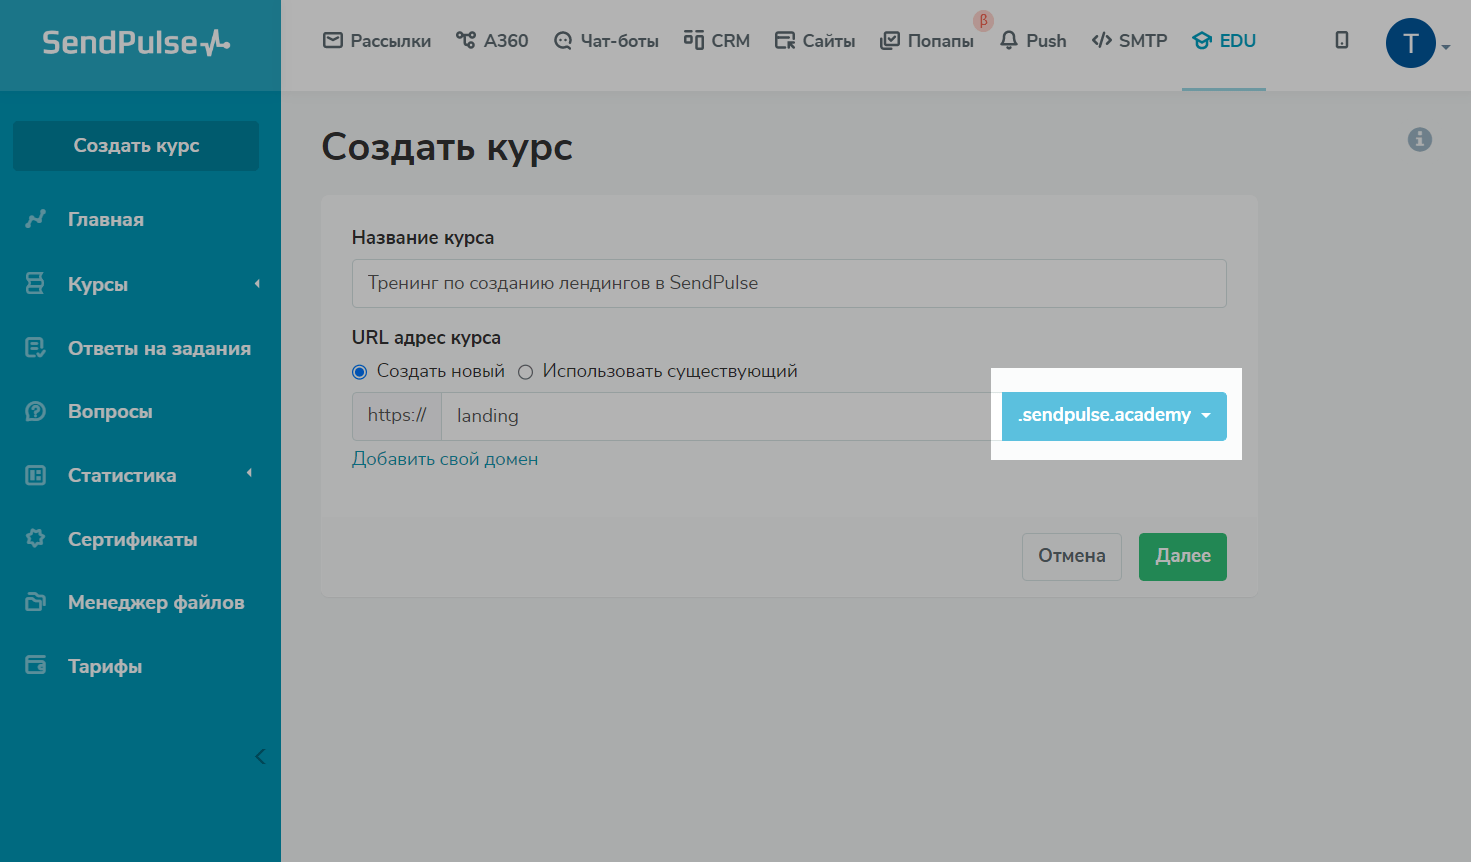Click the SendPulse logo
This screenshot has height=862, width=1471.
point(136,42)
